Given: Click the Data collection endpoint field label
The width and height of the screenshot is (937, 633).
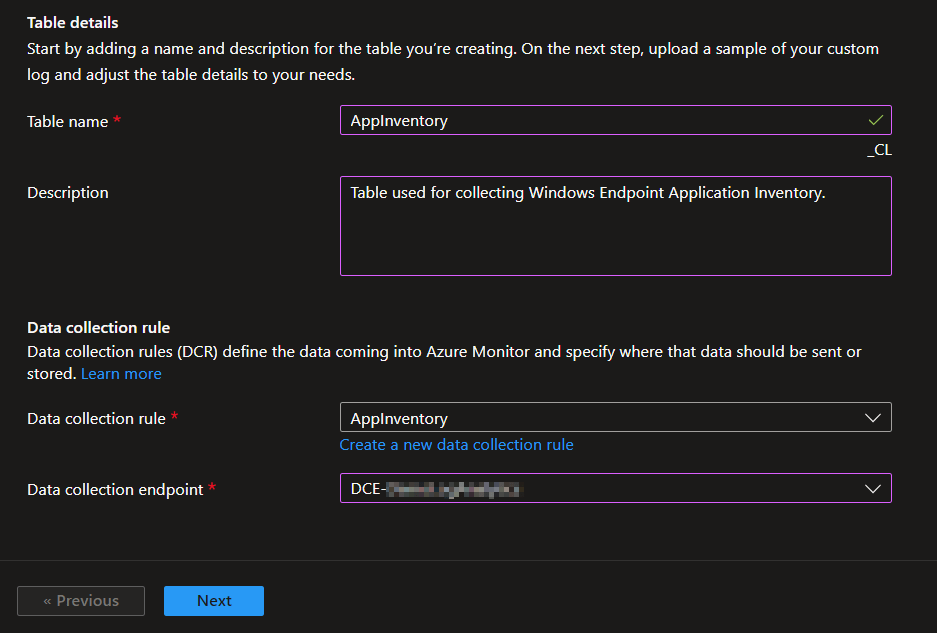Looking at the screenshot, I should point(115,490).
